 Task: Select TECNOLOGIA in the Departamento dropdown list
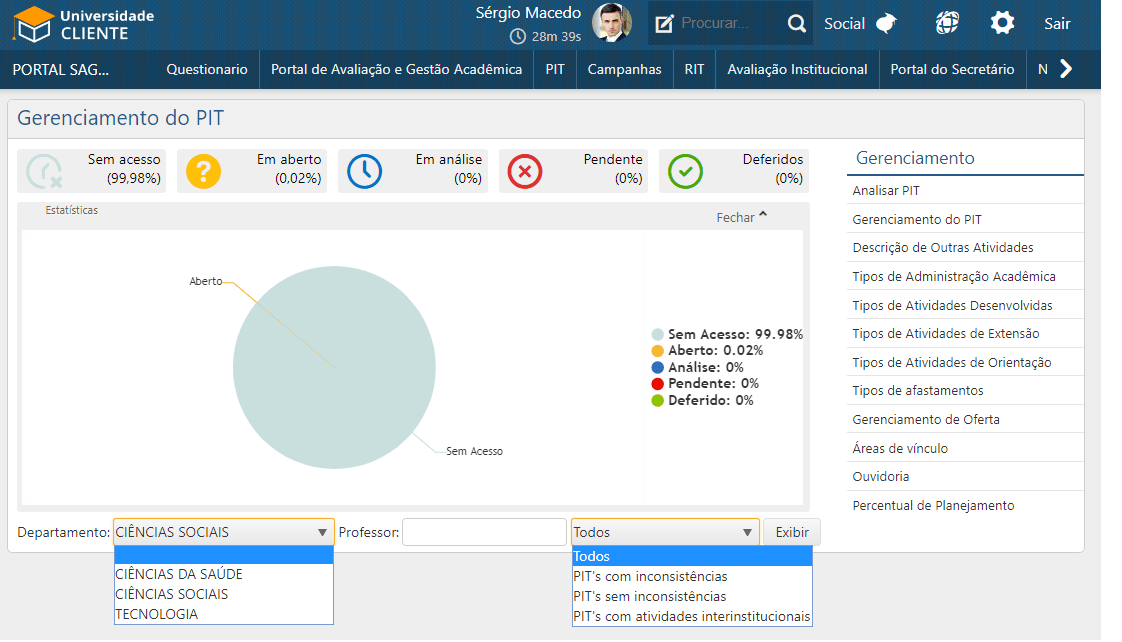coord(157,615)
